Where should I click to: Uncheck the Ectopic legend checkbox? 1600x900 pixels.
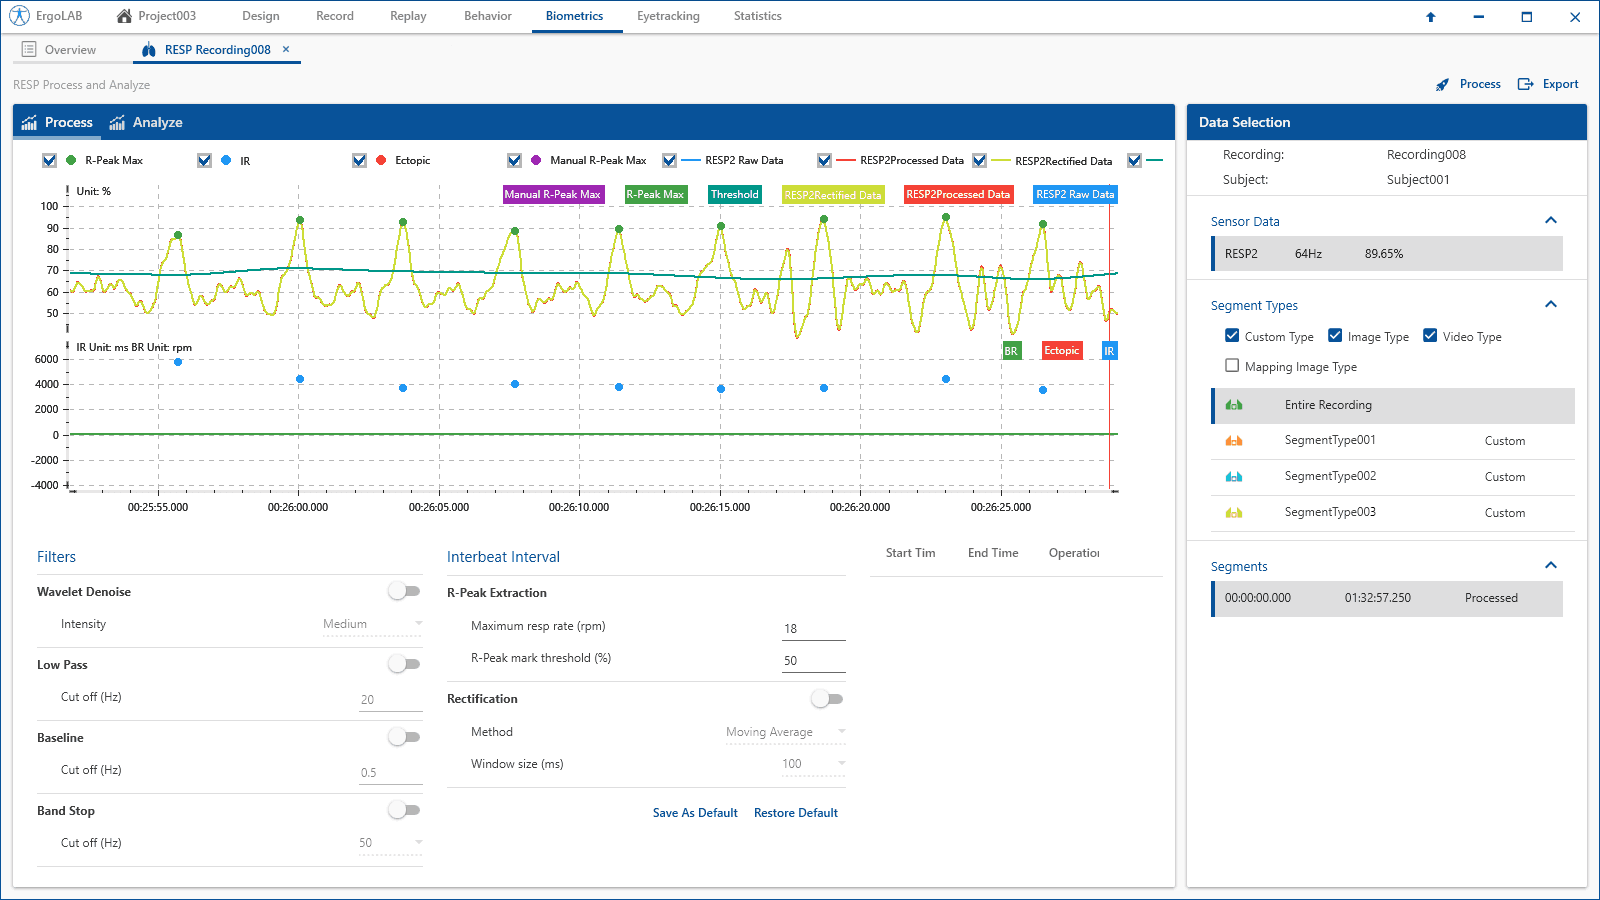[x=359, y=160]
